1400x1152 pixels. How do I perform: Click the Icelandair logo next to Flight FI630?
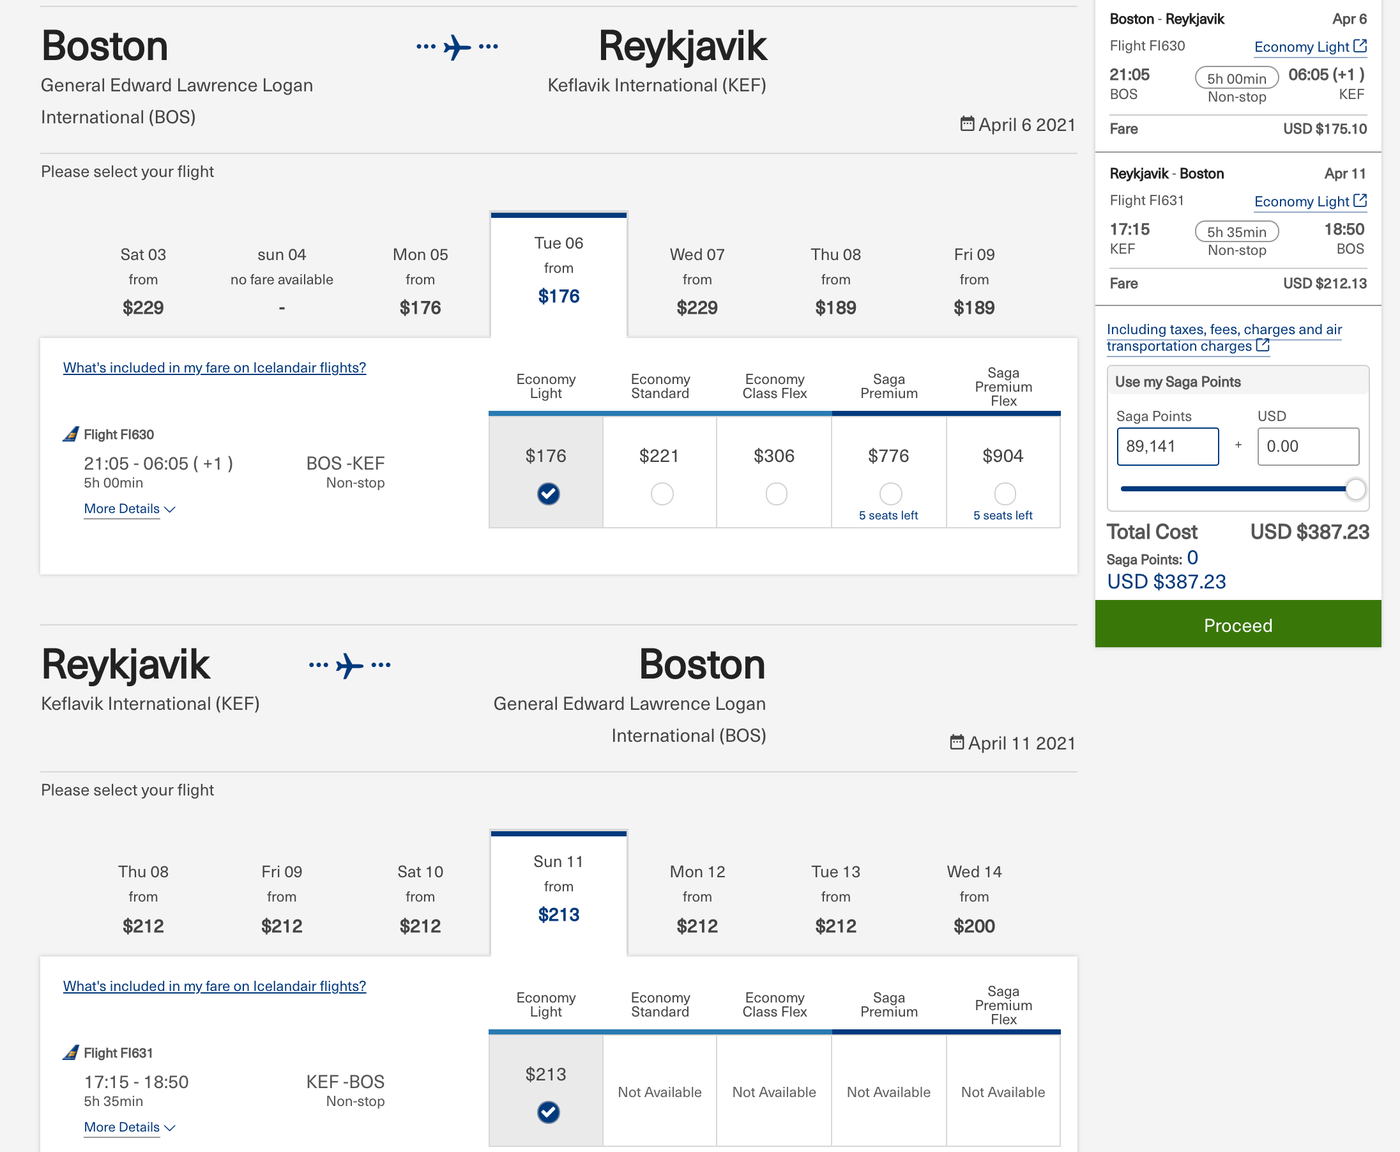[71, 434]
